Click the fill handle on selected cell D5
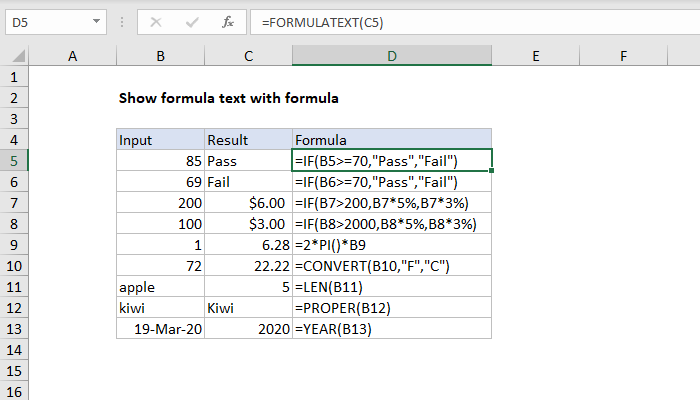This screenshot has height=400, width=700. click(x=491, y=170)
